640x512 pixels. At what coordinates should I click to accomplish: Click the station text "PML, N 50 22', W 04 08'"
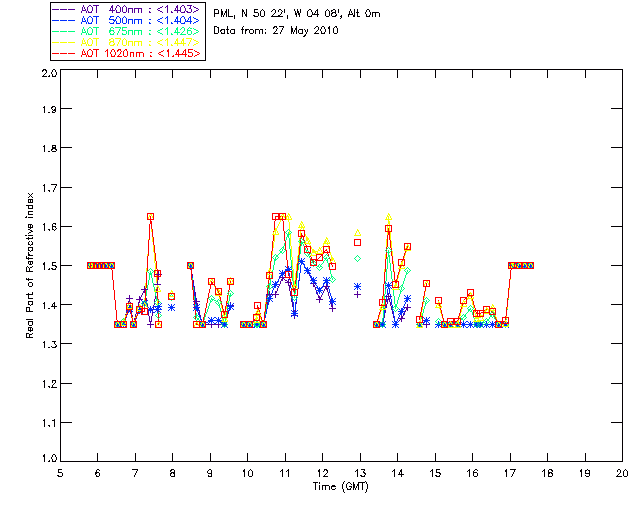(x=278, y=14)
